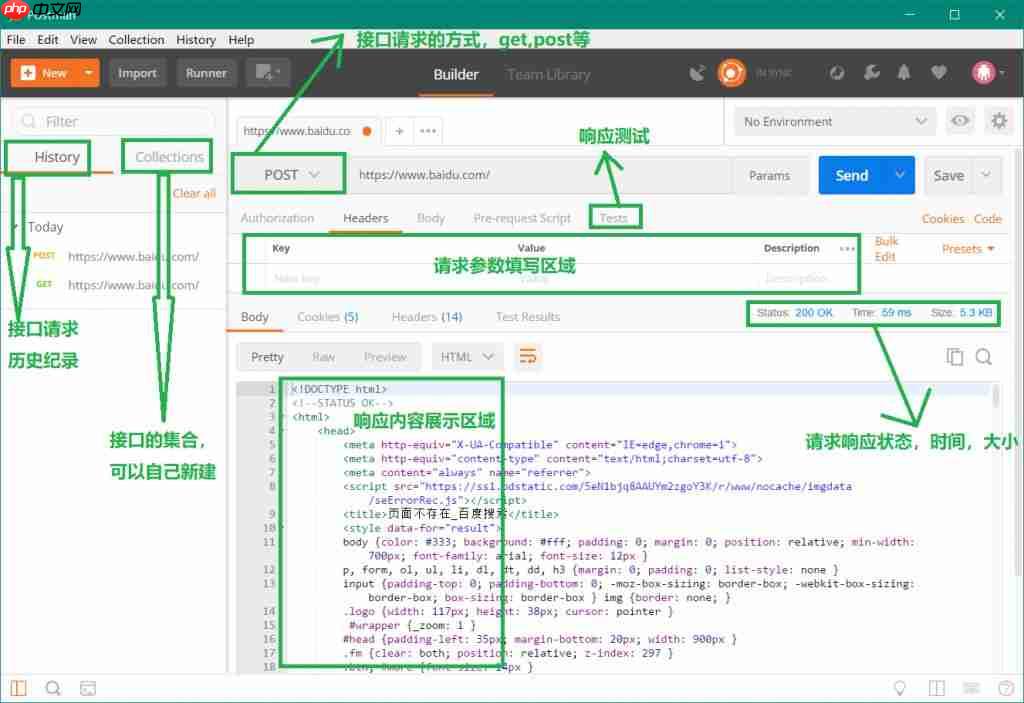Image resolution: width=1024 pixels, height=703 pixels.
Task: Open settings via the wrench icon
Action: pos(871,73)
